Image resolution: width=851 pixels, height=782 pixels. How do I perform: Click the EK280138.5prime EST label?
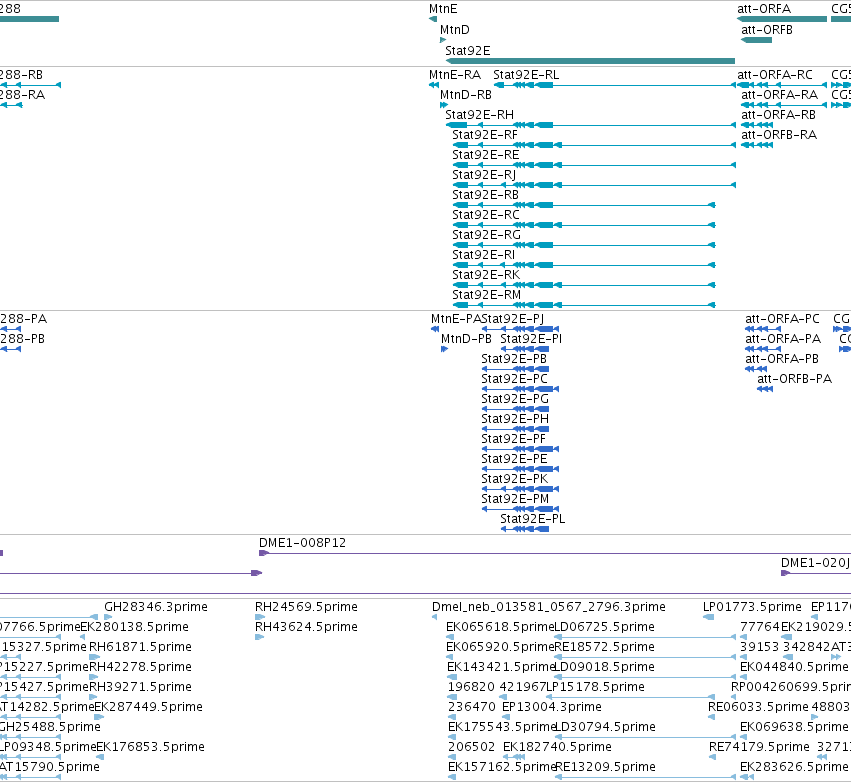click(x=134, y=627)
